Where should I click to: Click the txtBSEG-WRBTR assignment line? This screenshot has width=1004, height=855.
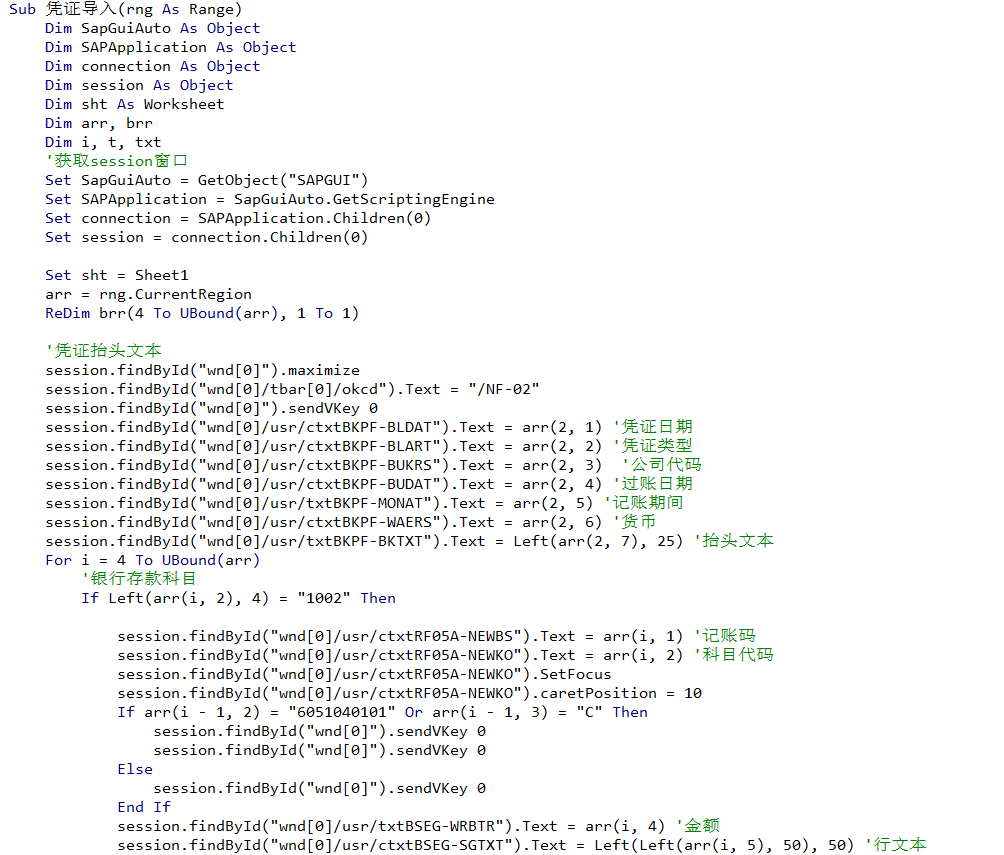[418, 826]
